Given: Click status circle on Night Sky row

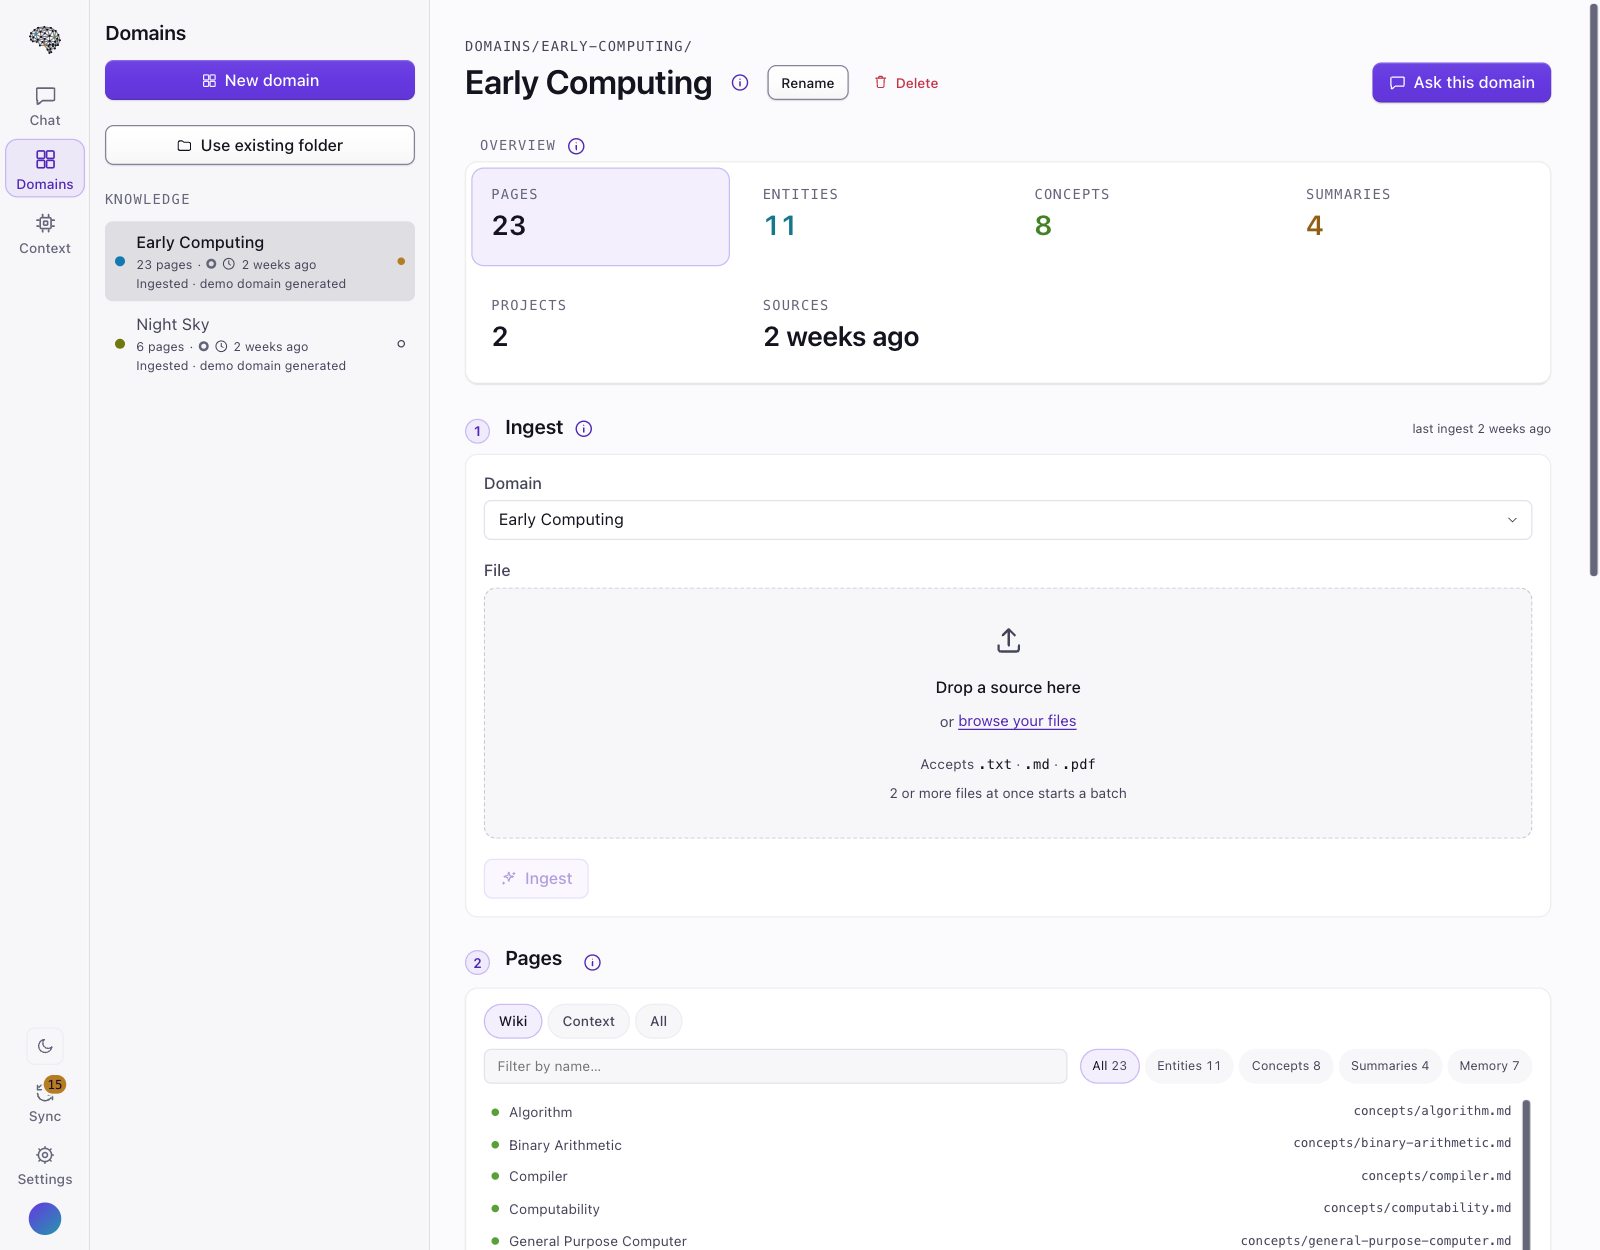Looking at the screenshot, I should 401,344.
